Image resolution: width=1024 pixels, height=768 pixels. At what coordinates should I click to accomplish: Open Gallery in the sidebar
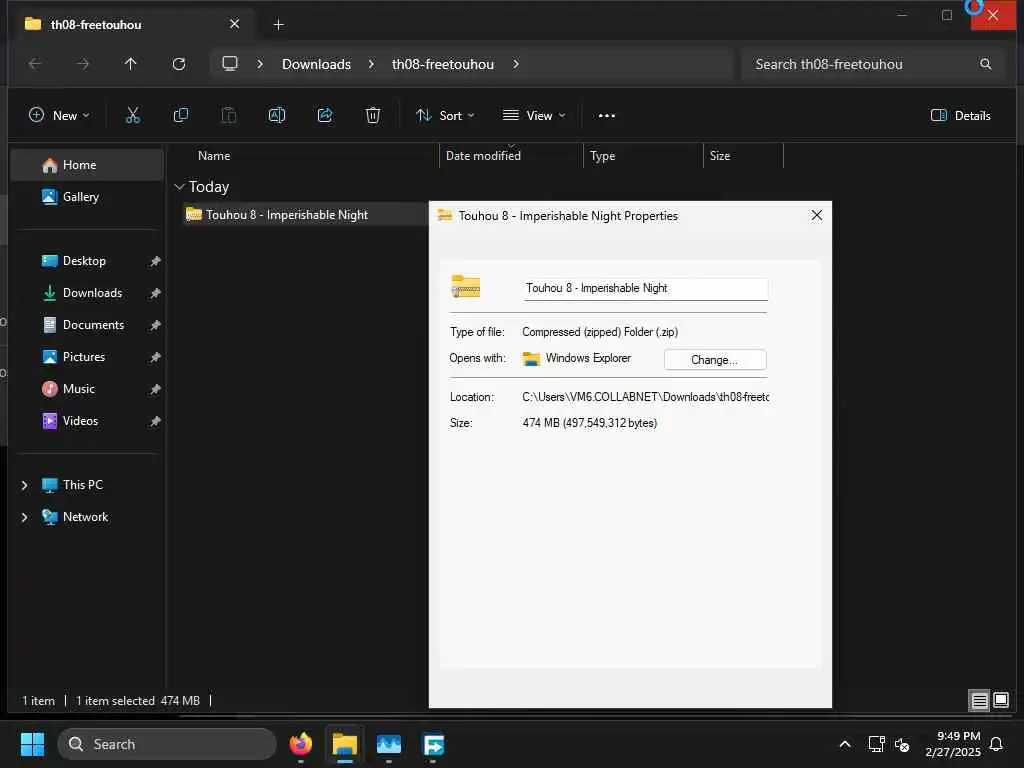87,197
